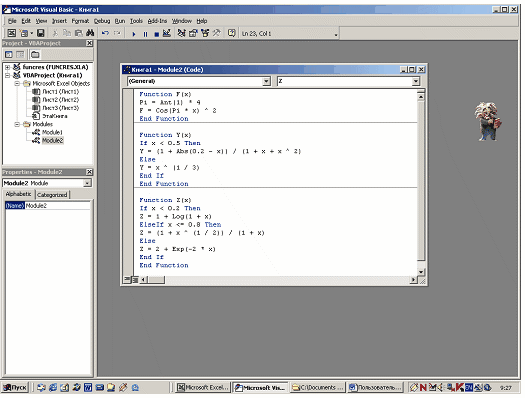
Task: Open the Debug menu
Action: [102, 21]
